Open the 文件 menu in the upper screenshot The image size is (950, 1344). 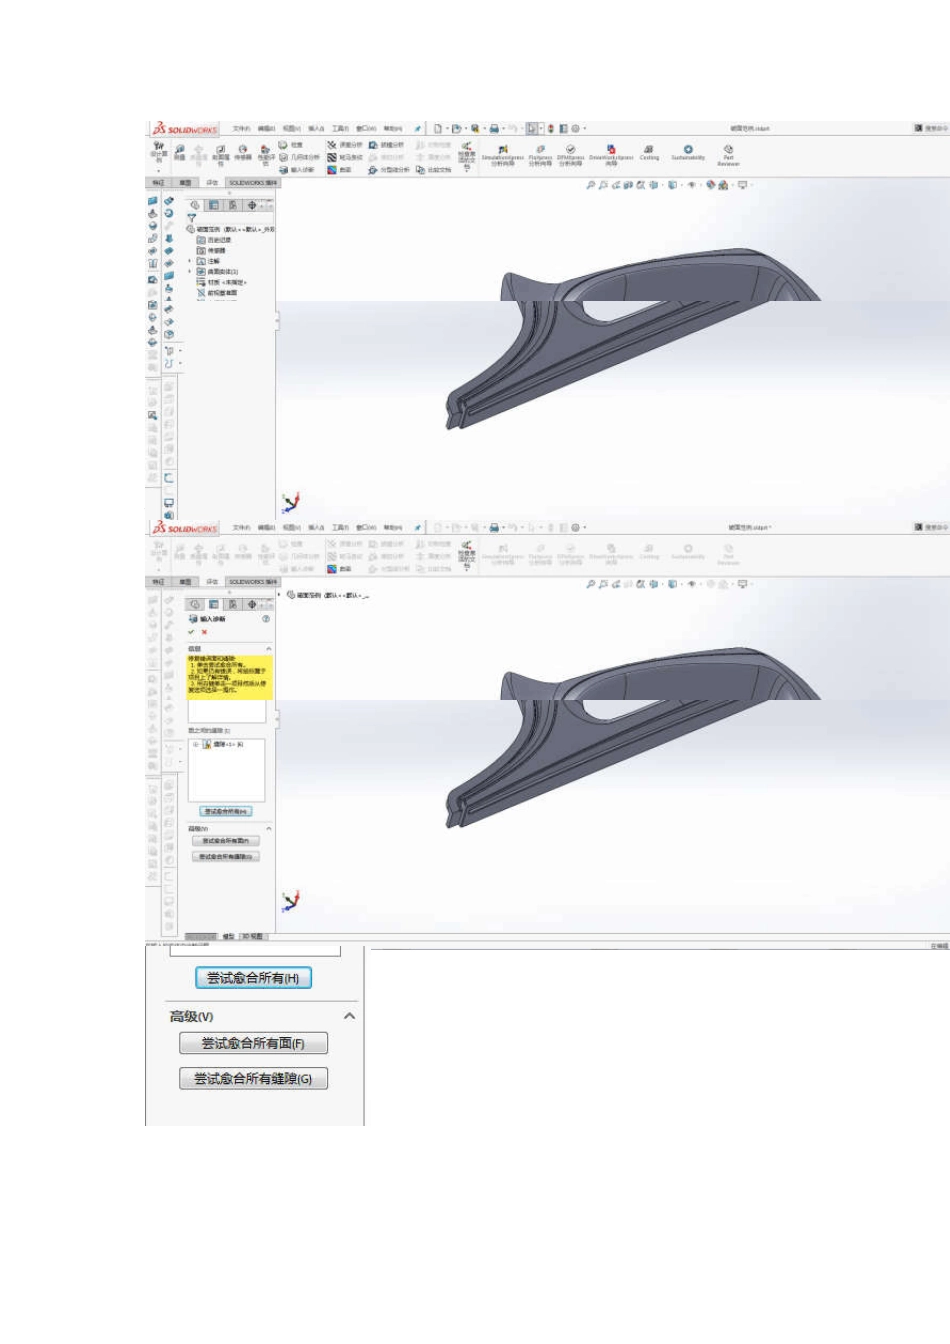click(241, 129)
